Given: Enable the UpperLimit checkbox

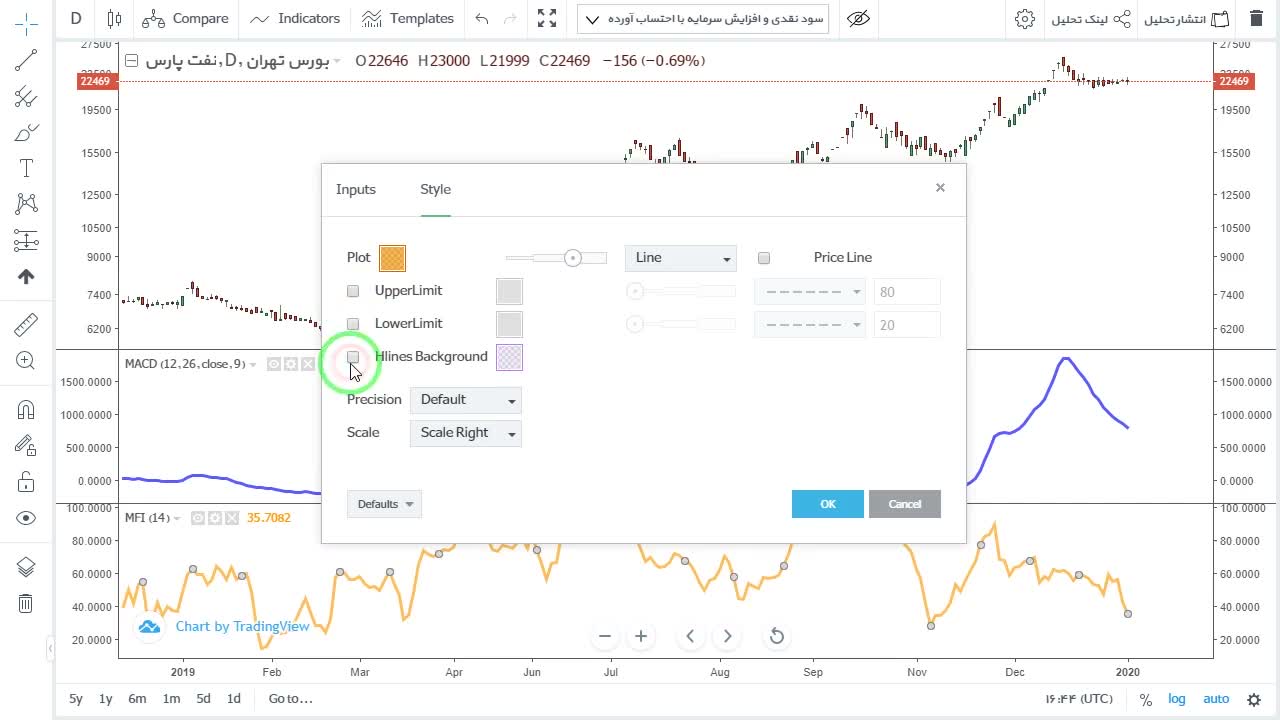Looking at the screenshot, I should tap(353, 291).
